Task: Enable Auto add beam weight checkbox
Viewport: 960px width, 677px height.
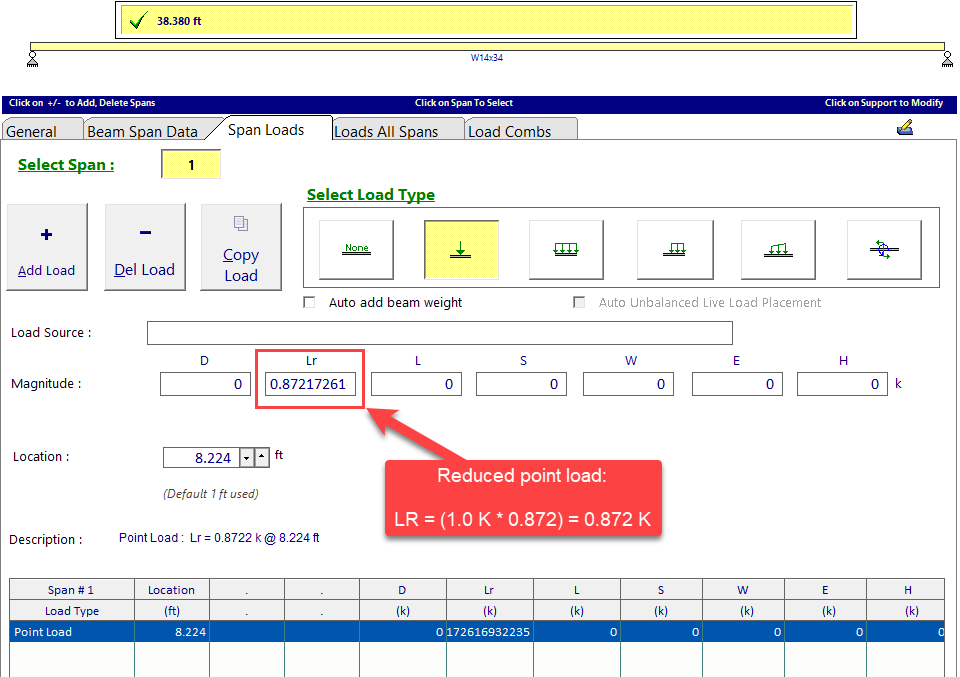Action: [x=310, y=302]
